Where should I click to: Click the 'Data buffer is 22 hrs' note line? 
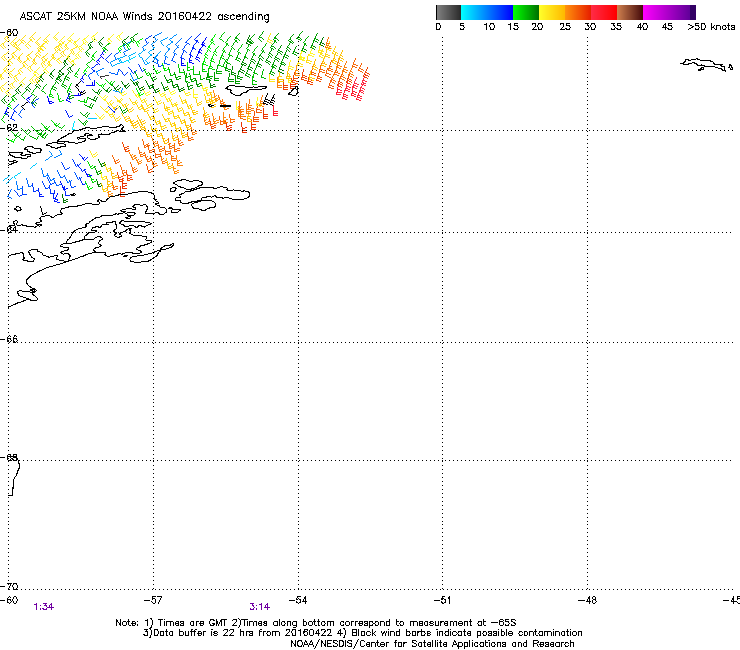click(362, 633)
